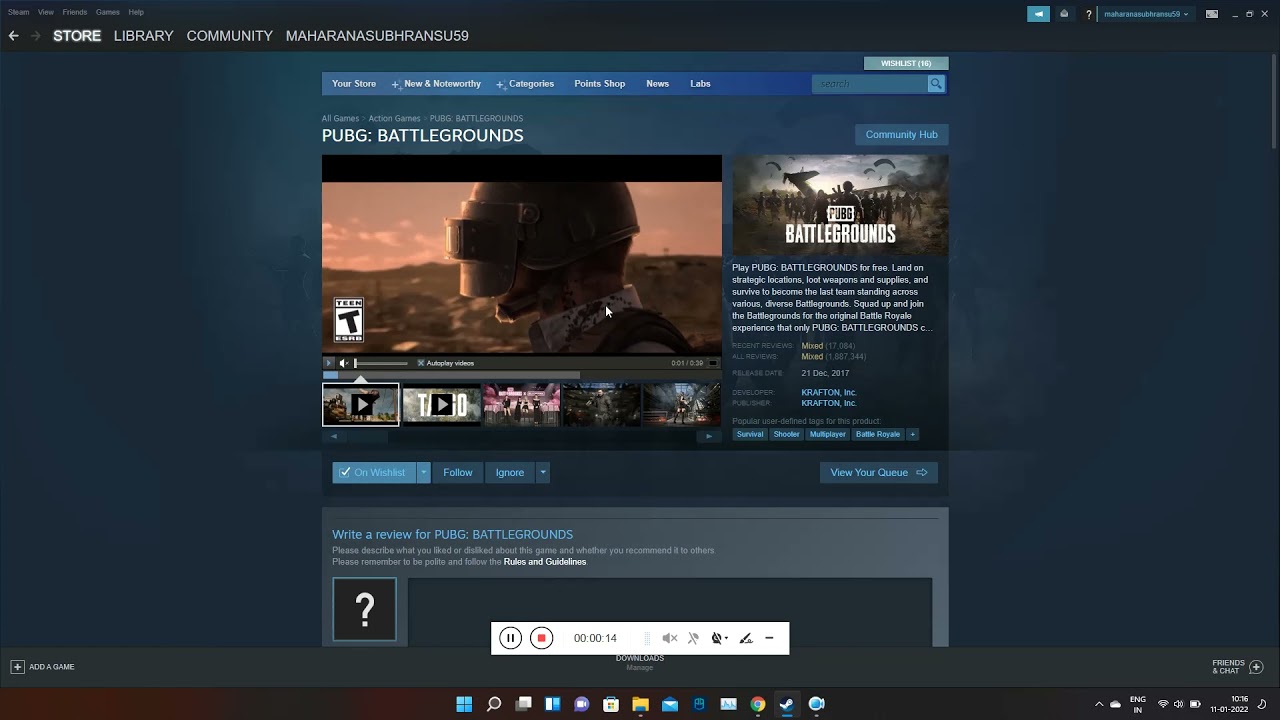
Task: Open the Windows Start menu
Action: click(x=464, y=704)
